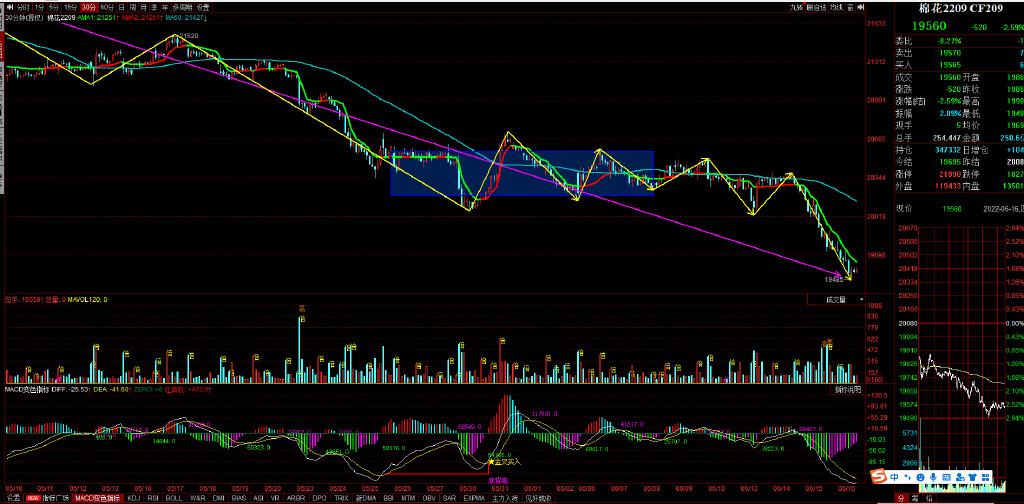Select the OBV indicator tab
Image resolution: width=1024 pixels, height=504 pixels.
click(429, 498)
